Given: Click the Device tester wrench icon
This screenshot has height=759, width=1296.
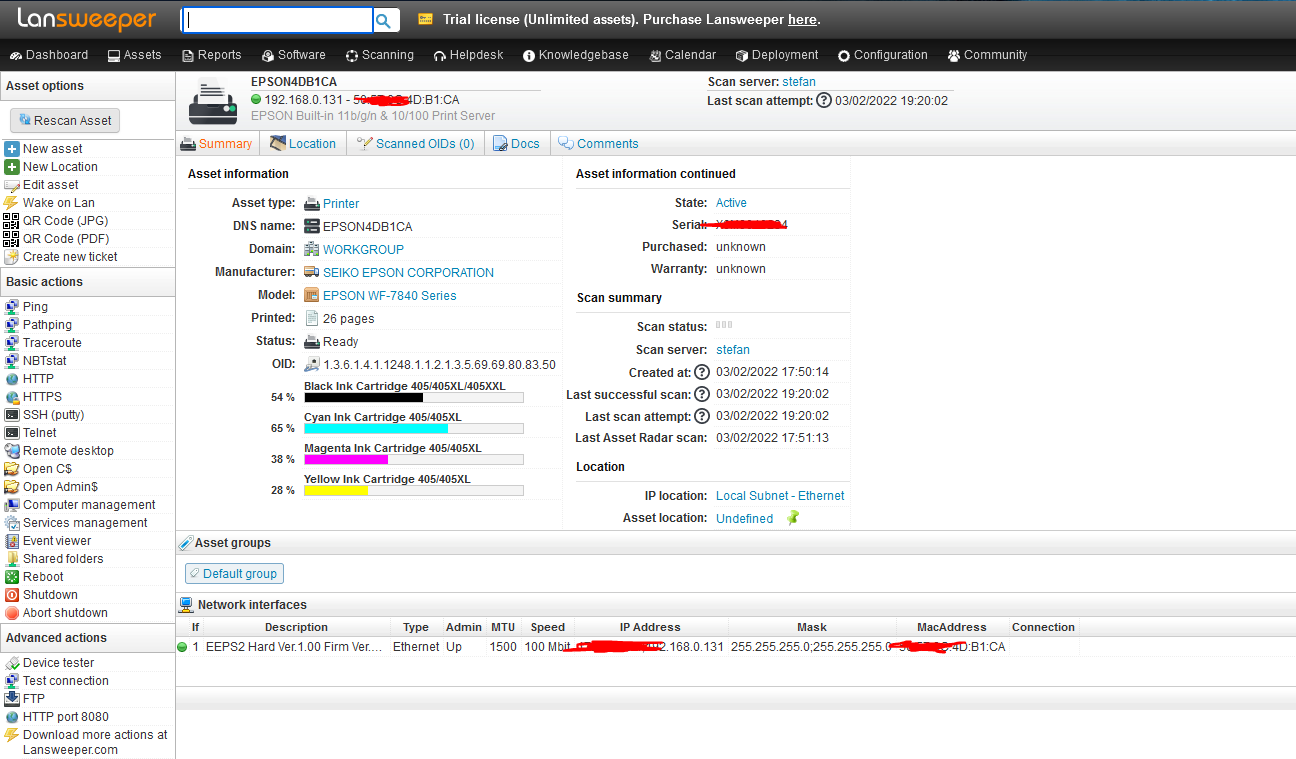Looking at the screenshot, I should (x=12, y=663).
